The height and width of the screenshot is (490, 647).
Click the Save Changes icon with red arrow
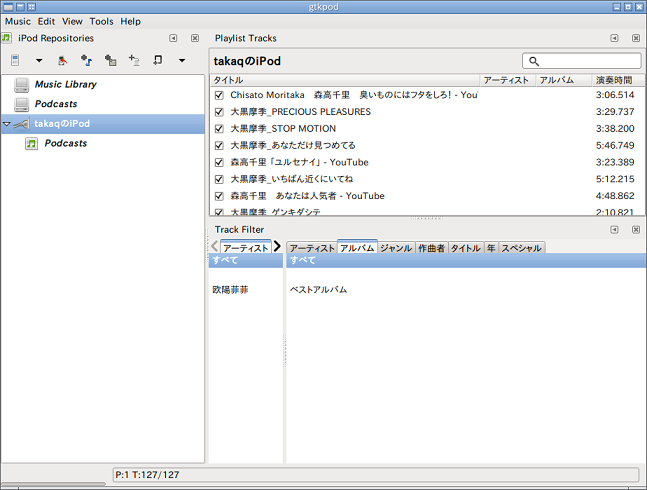pos(62,61)
